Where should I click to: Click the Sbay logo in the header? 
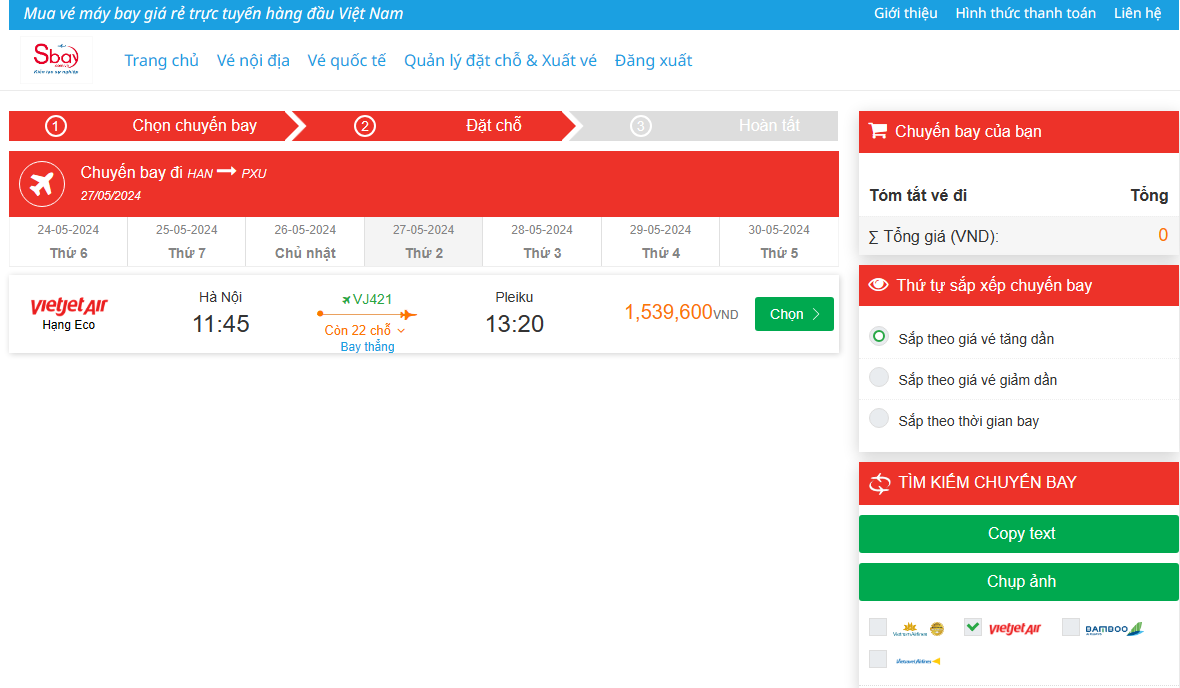coord(56,59)
